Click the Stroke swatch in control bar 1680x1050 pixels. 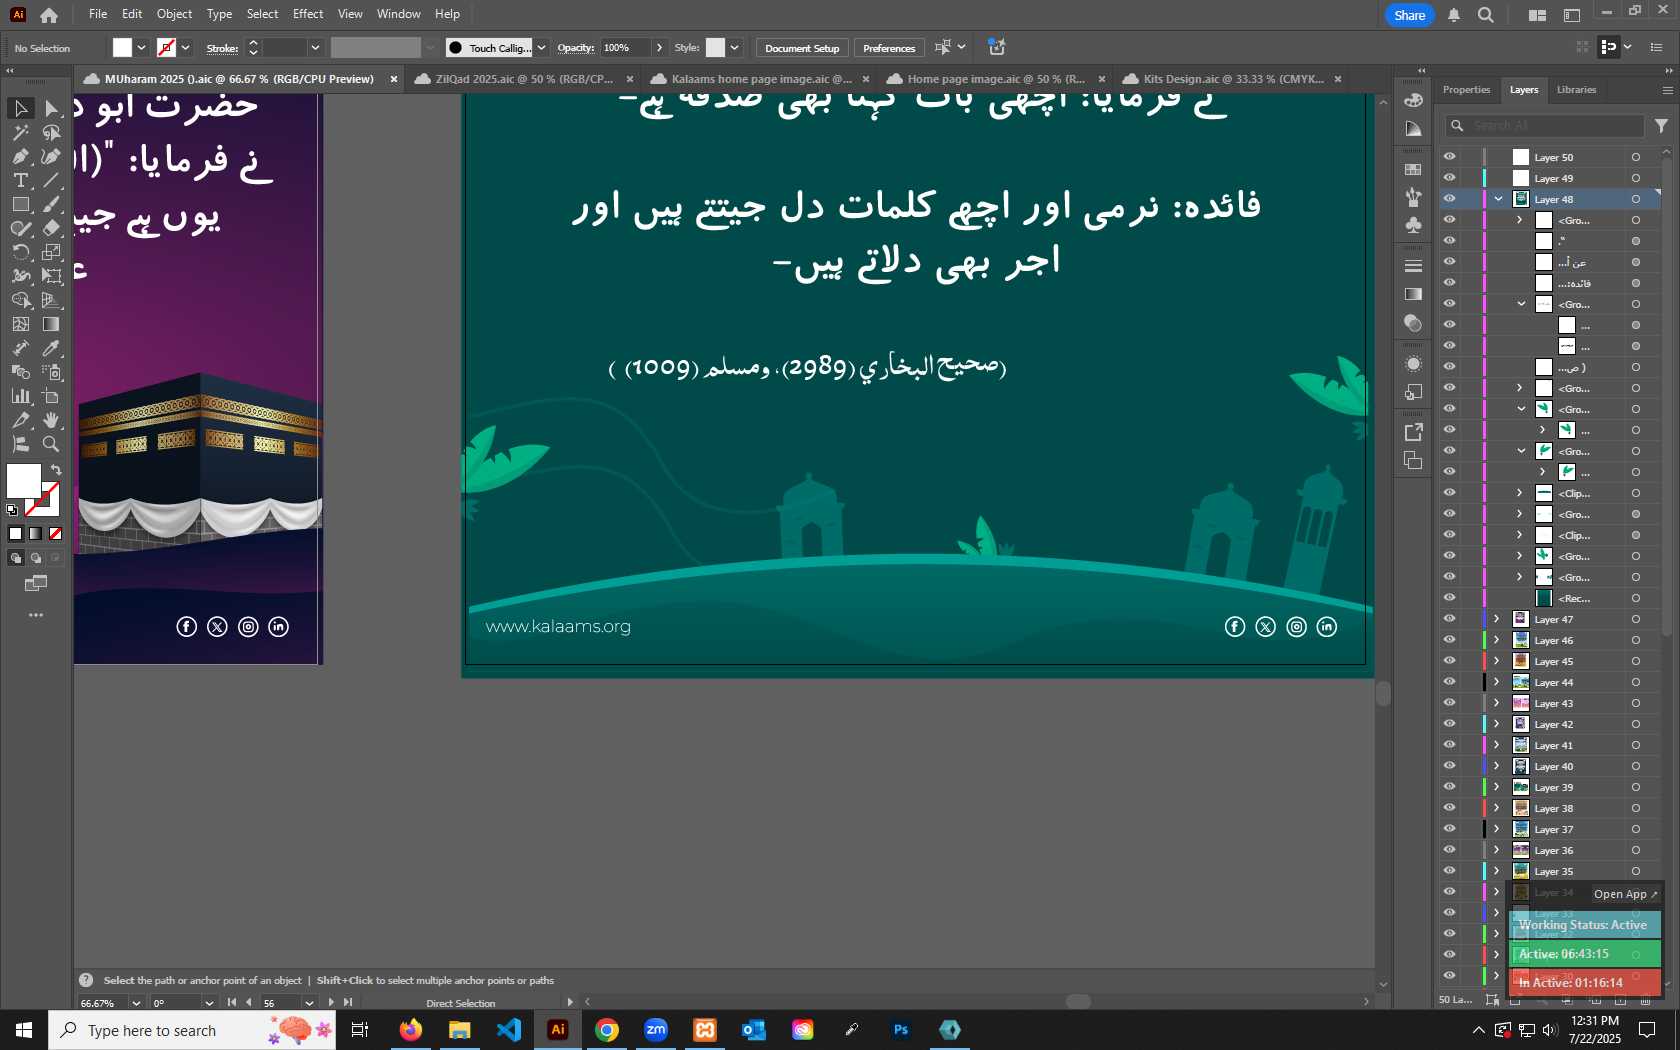pos(166,48)
